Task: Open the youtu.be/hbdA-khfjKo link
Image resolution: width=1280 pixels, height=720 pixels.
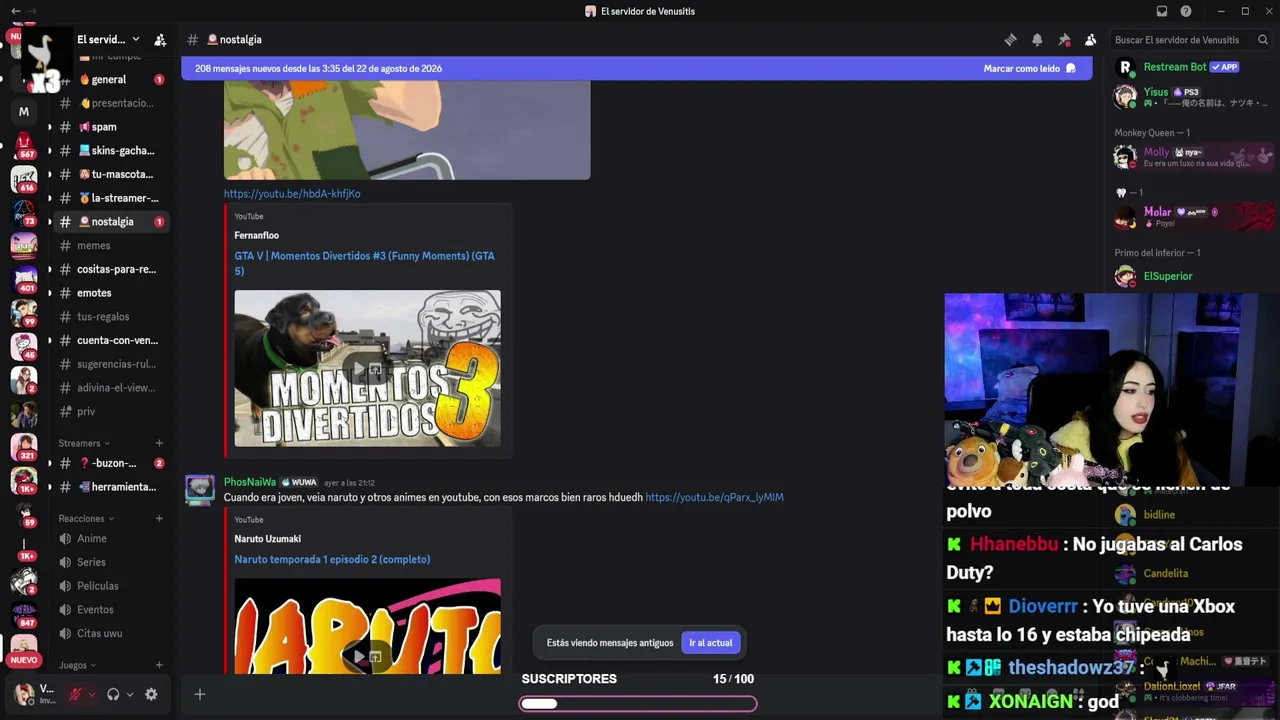Action: click(292, 194)
